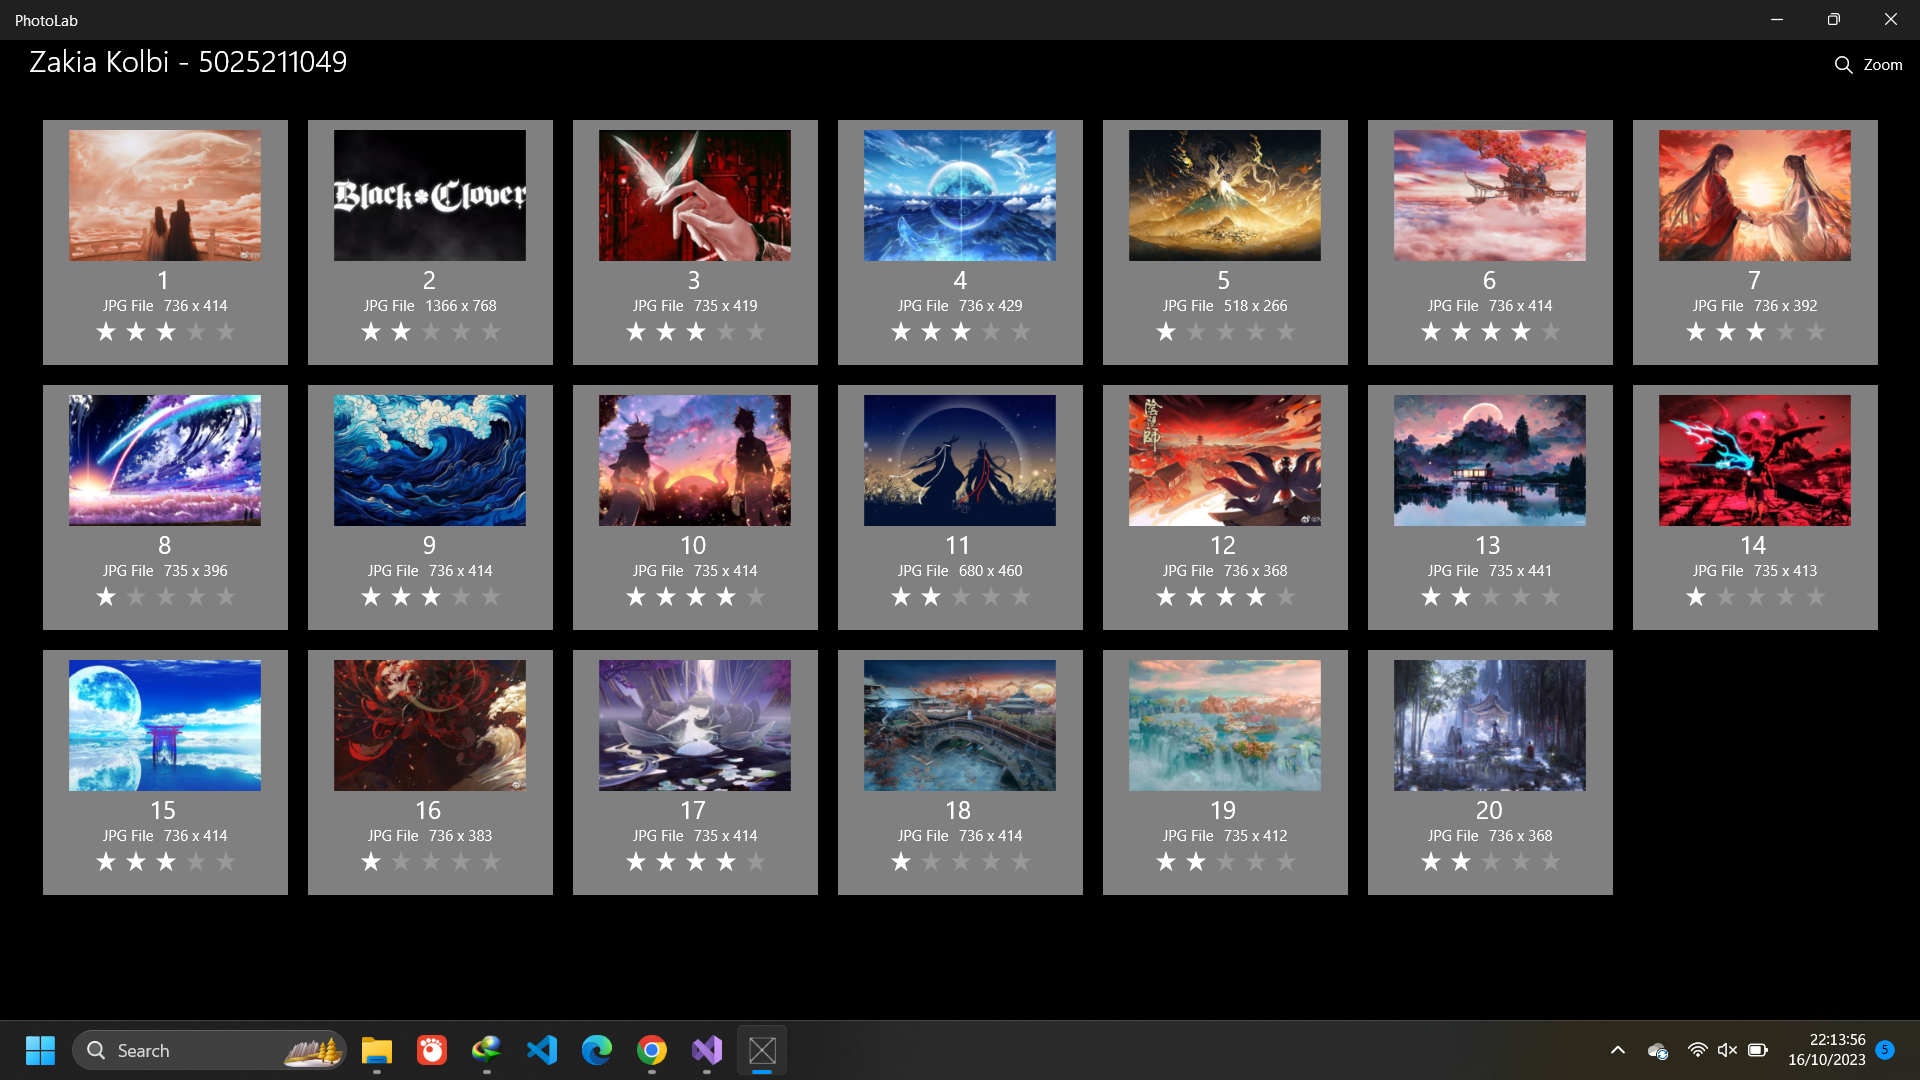
Task: Open the torii gate moon image 15
Action: coord(165,726)
